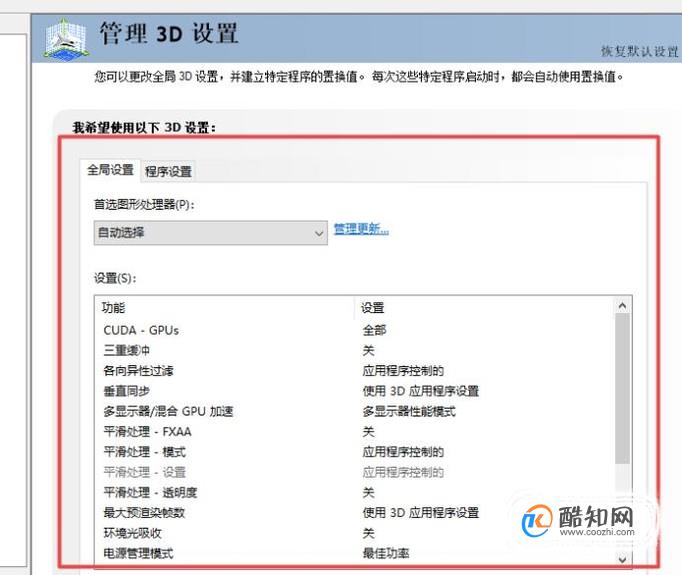Viewport: 682px width, 575px height.
Task: Open the 管理更新... link
Action: (361, 229)
